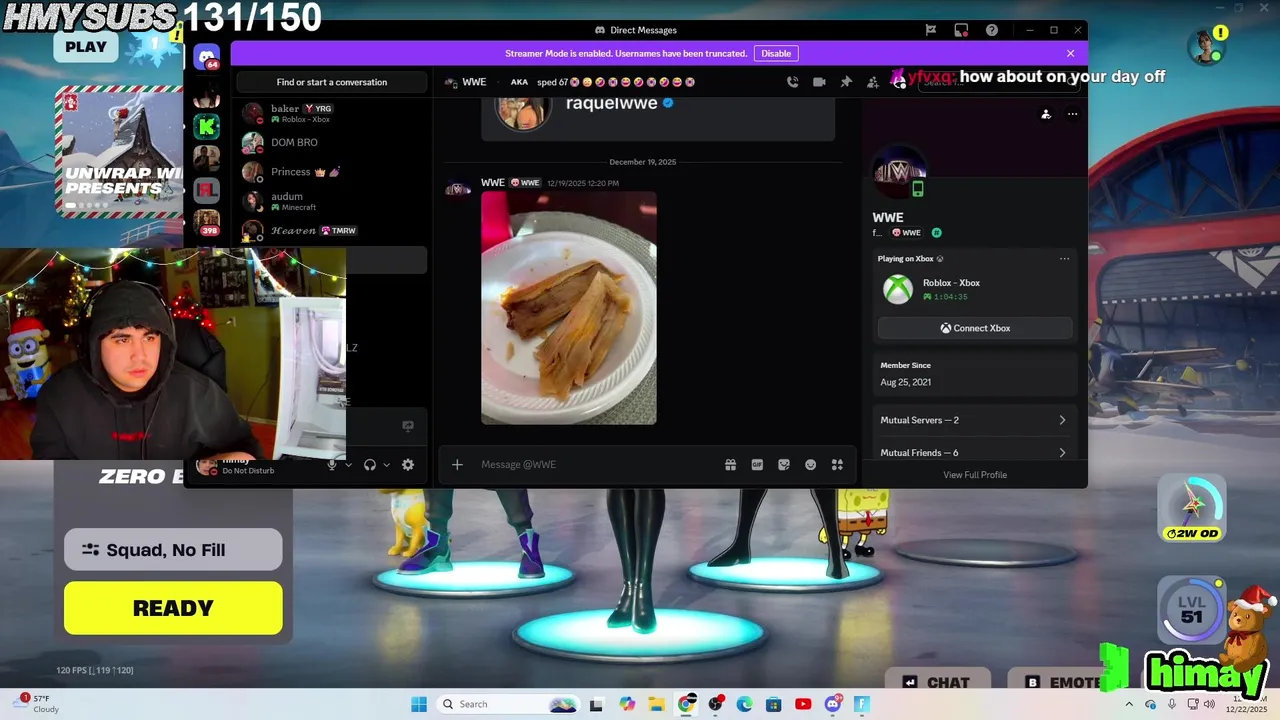Open Microsoft Edge from taskbar
This screenshot has height=720, width=1280.
(745, 704)
